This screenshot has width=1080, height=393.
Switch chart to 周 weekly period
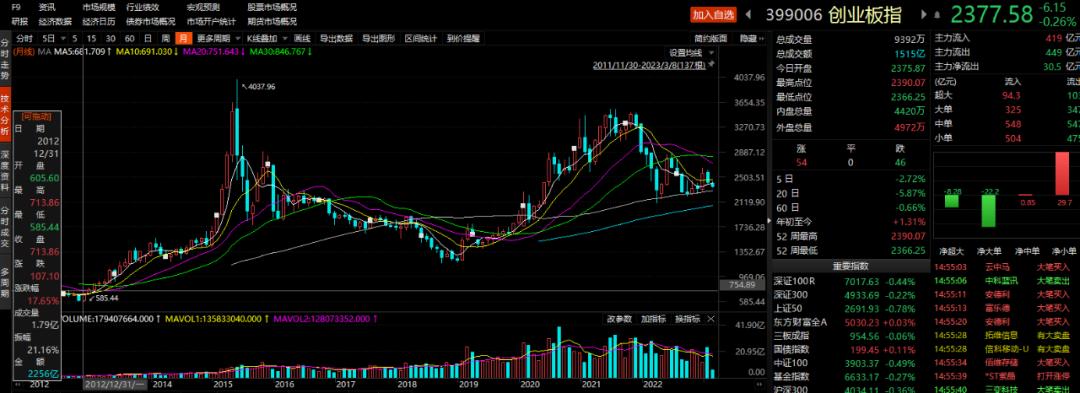(165, 39)
